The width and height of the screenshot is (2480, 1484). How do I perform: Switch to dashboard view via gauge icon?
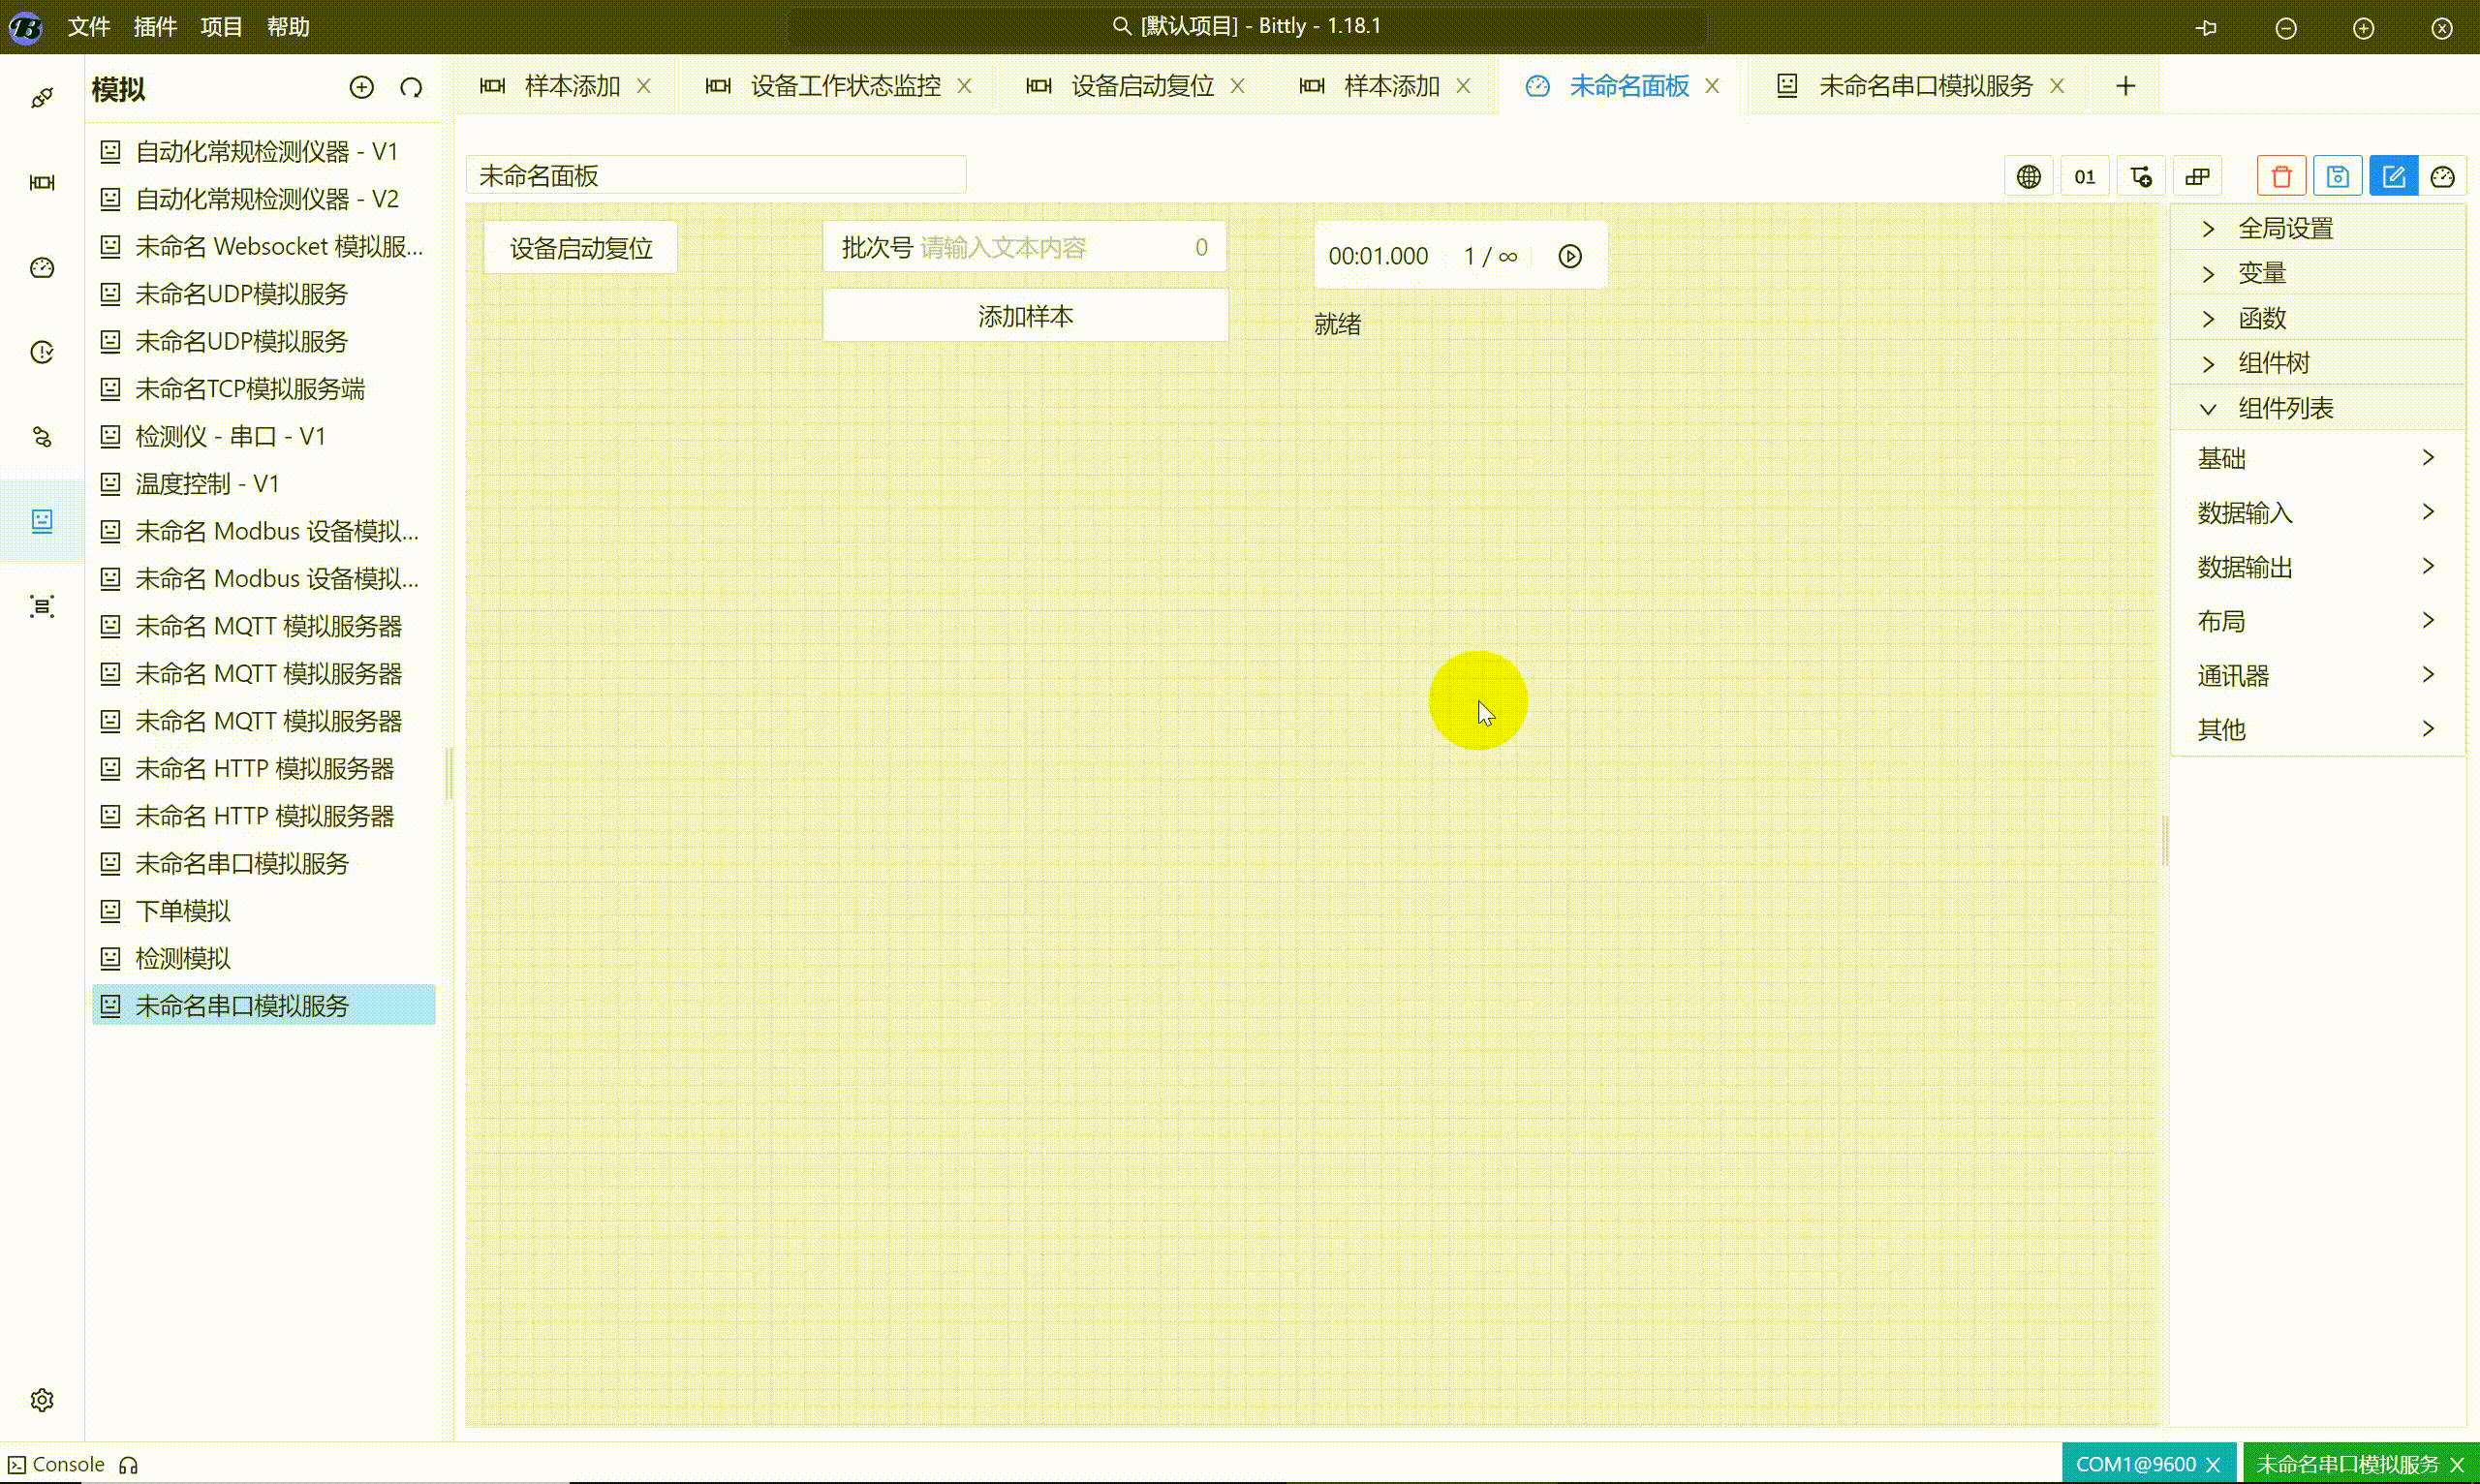pos(2444,176)
